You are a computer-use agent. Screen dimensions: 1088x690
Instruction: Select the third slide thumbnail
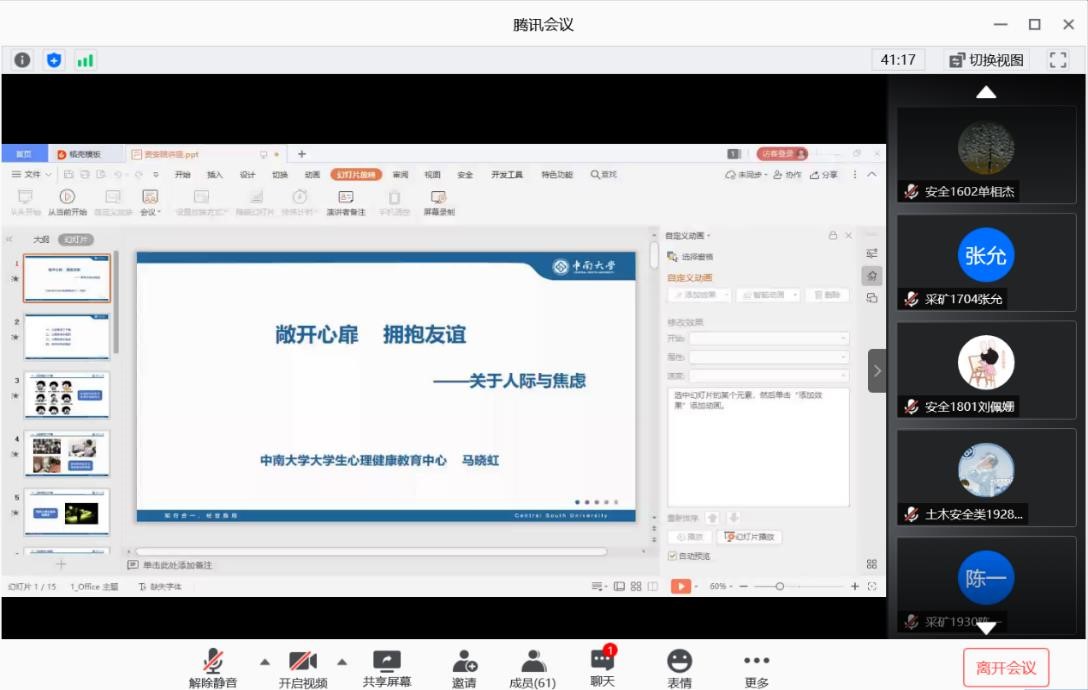pyautogui.click(x=66, y=394)
